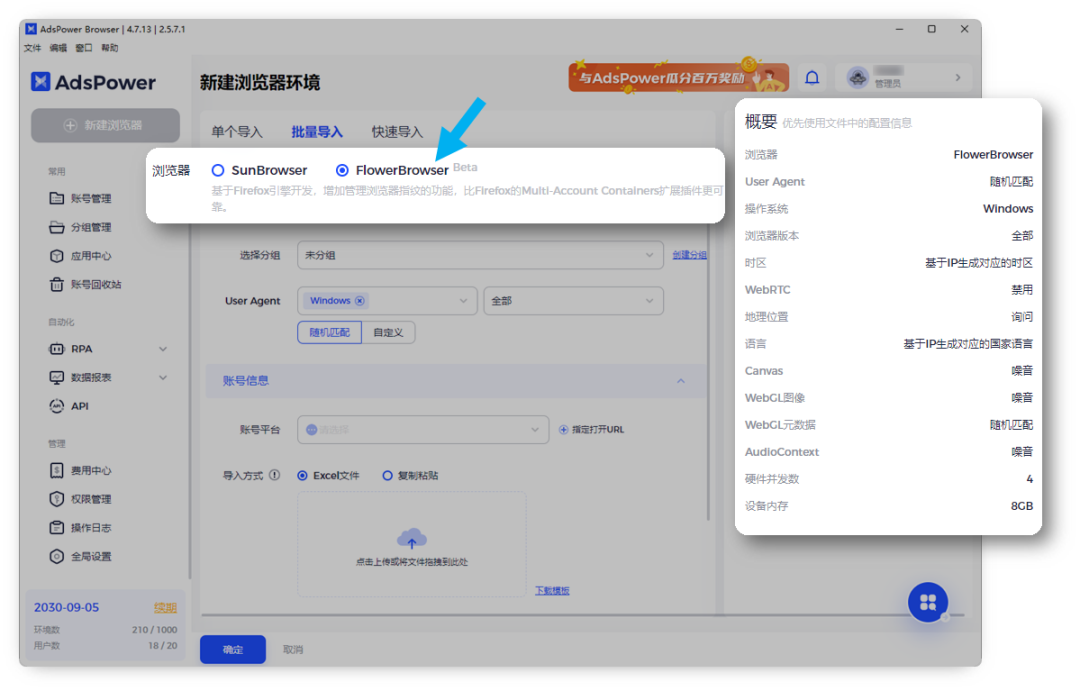1080x691 pixels.
Task: Open the 编辑 menu
Action: 58,48
